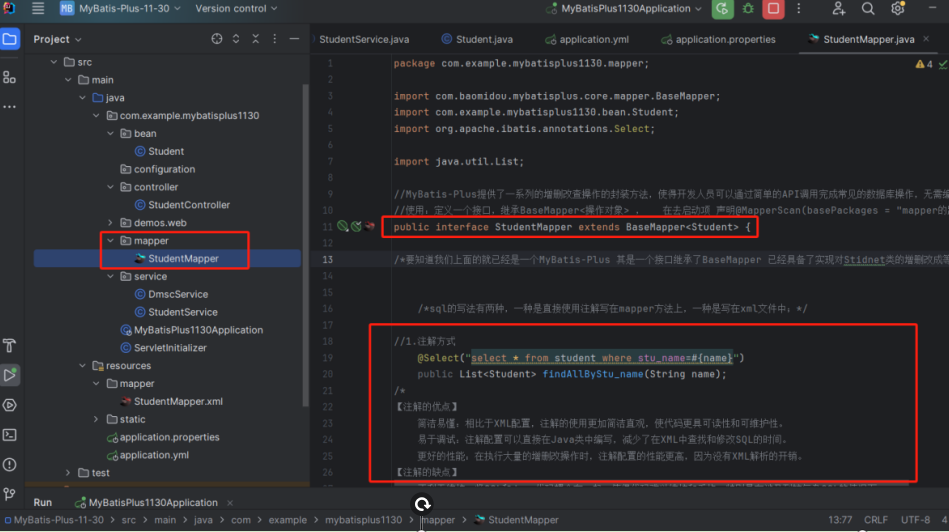Screen dimensions: 949x532
Task: Click Expand Selected icon in Project panel
Action: point(236,39)
